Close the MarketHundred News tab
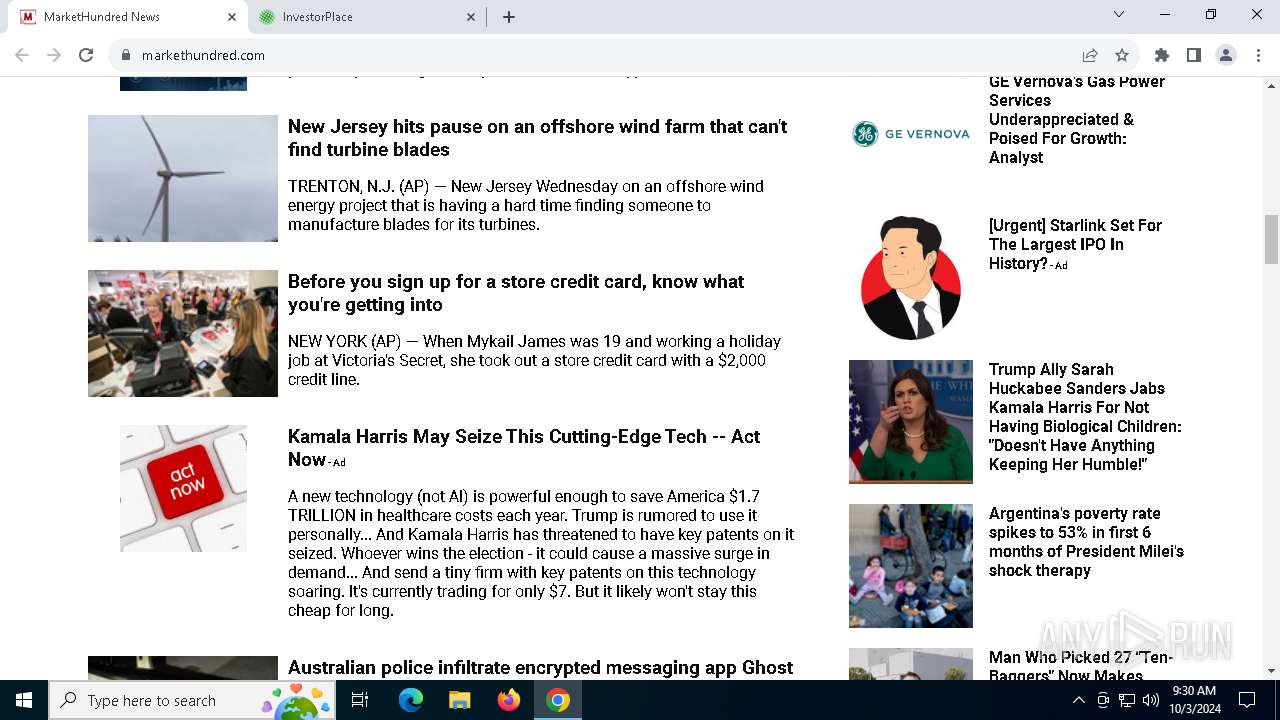1280x720 pixels. point(232,17)
